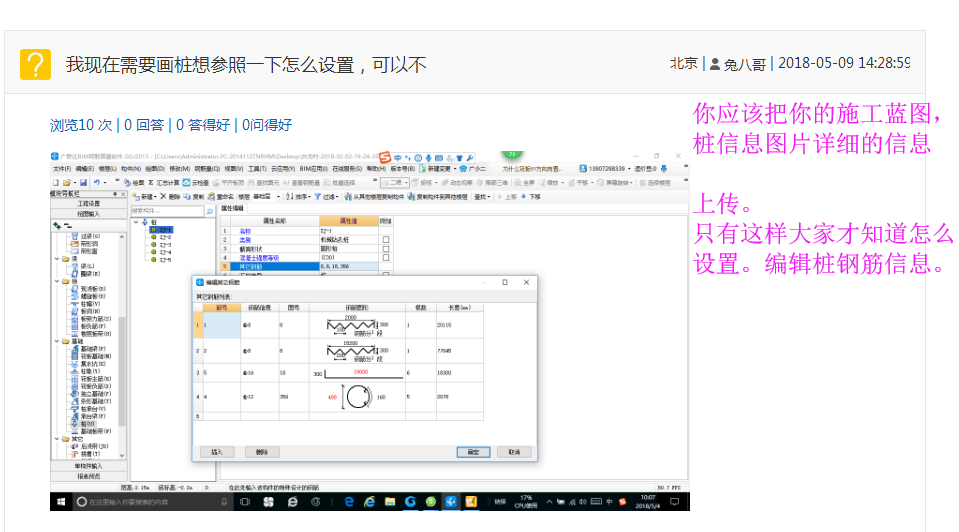Click the 绘图 toolbar icon

coord(127,183)
